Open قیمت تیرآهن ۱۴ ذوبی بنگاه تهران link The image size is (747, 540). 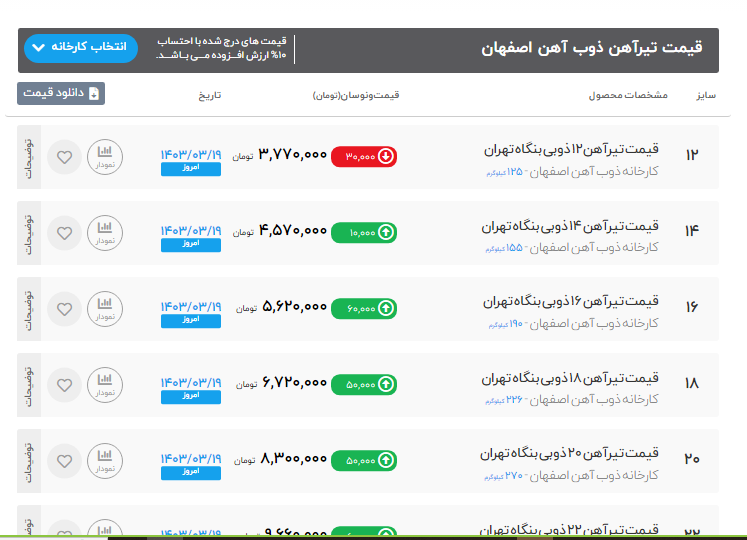click(570, 225)
